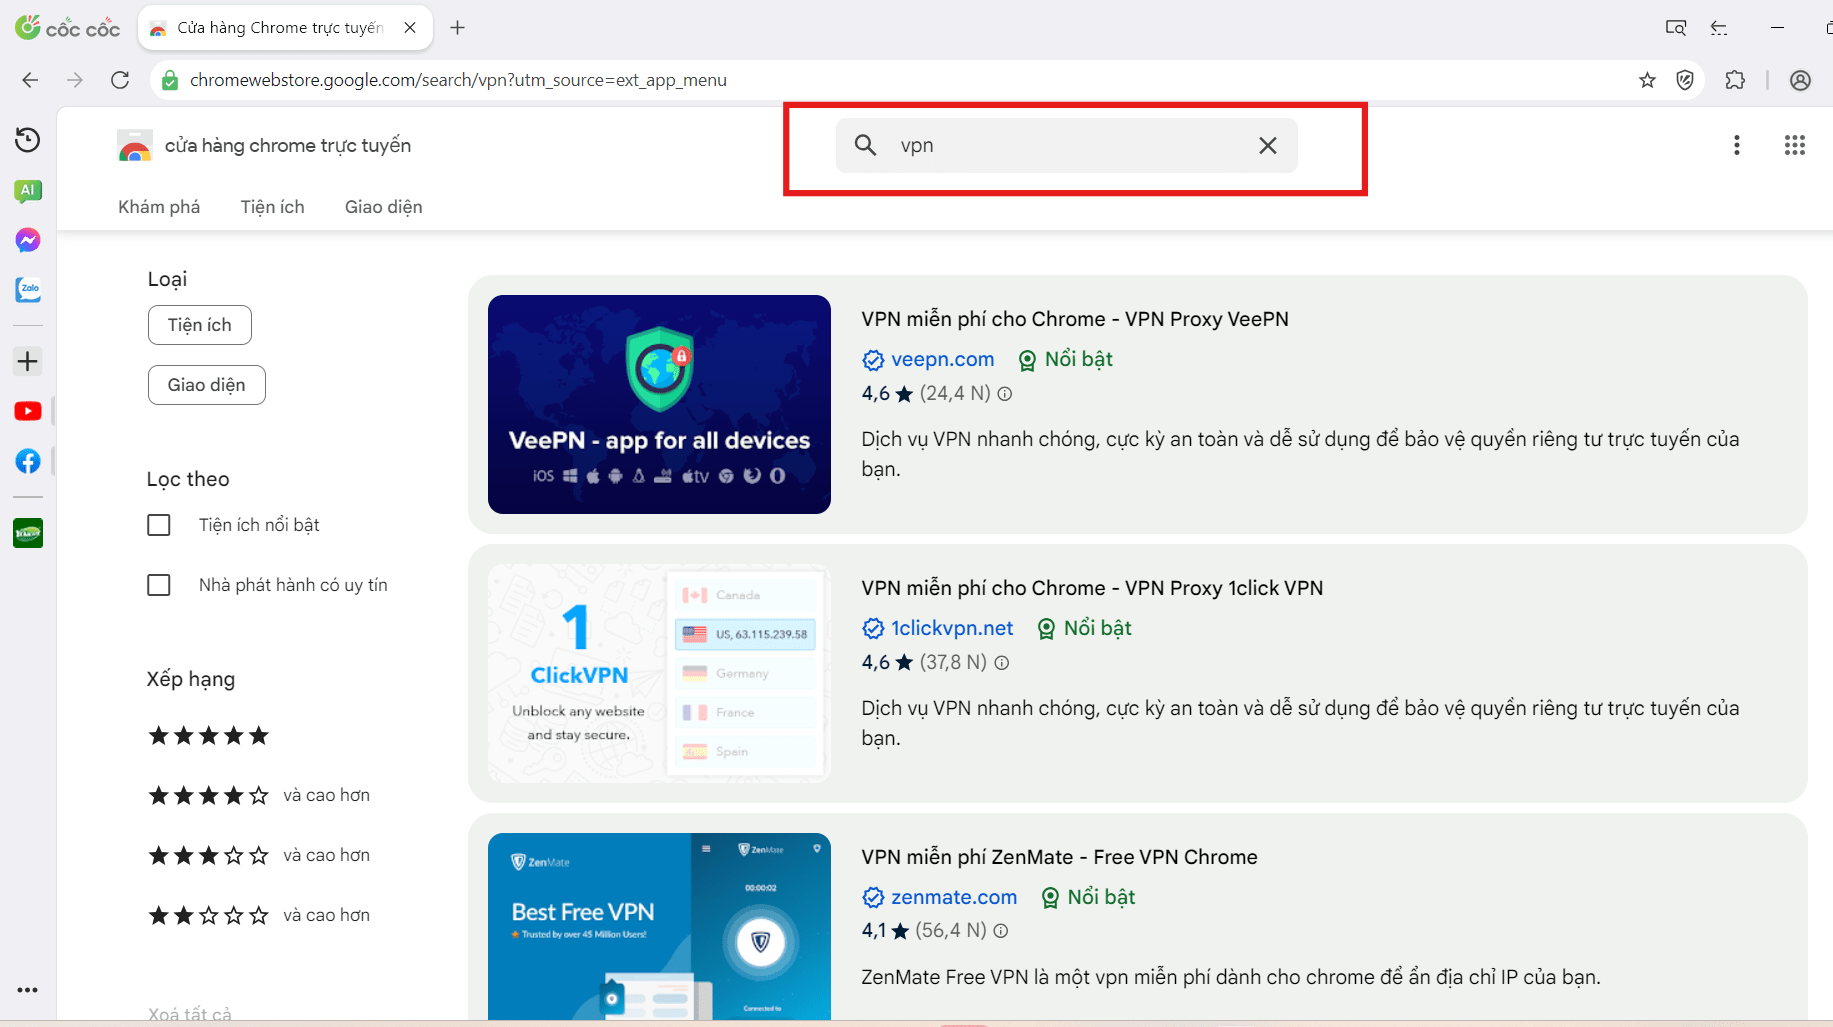Screen dimensions: 1833x1027
Task: Open the store three-dot menu
Action: [1737, 145]
